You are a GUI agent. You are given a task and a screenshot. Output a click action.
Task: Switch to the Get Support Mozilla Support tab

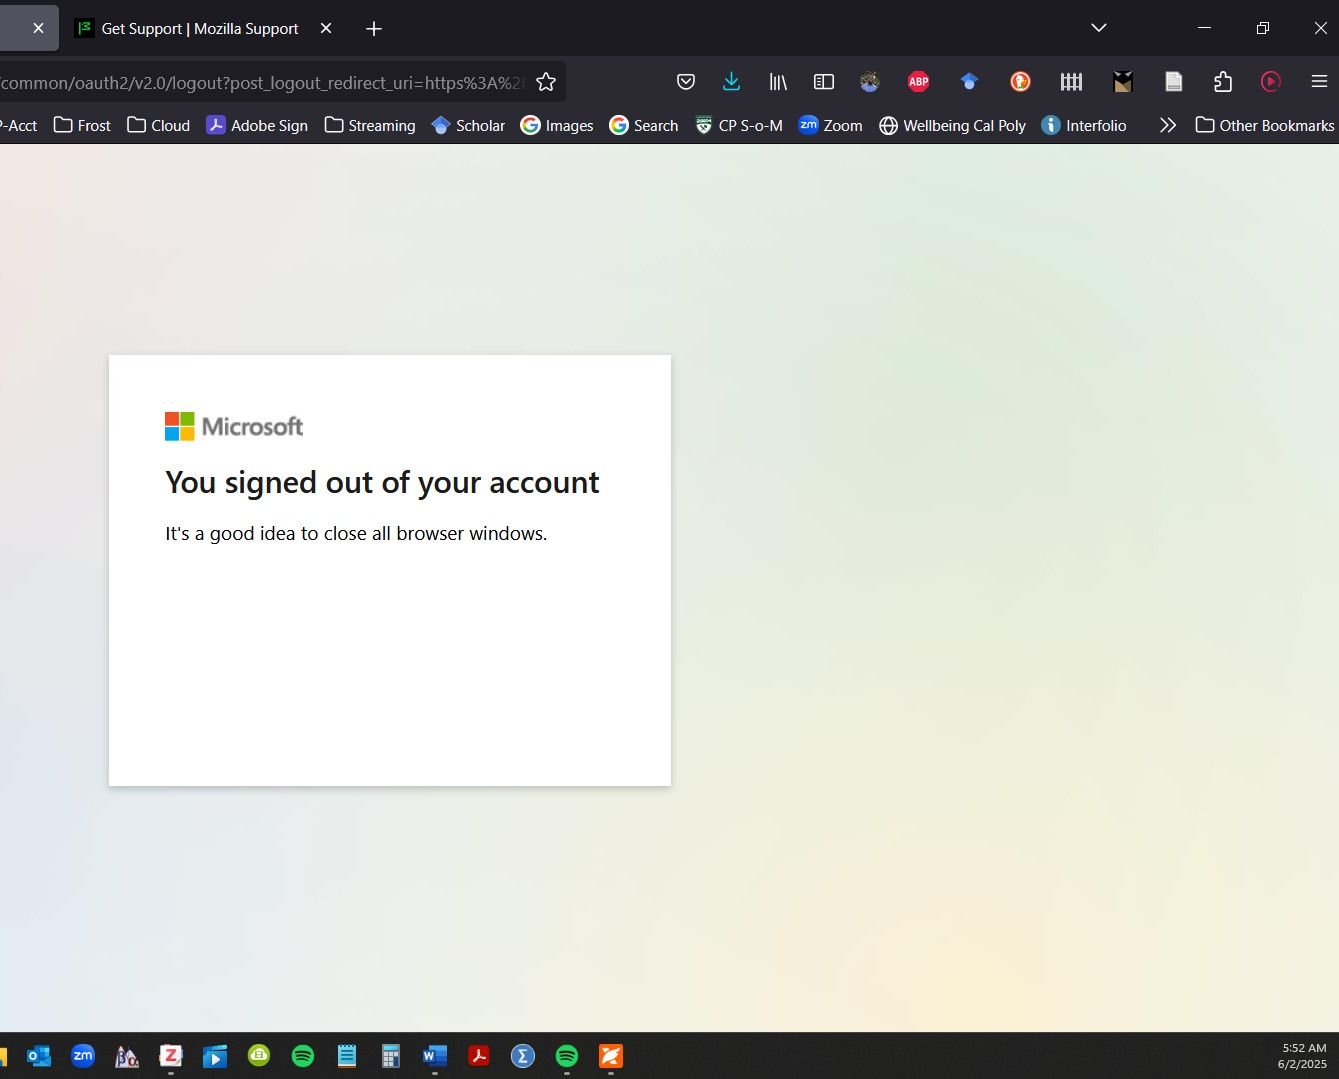200,28
